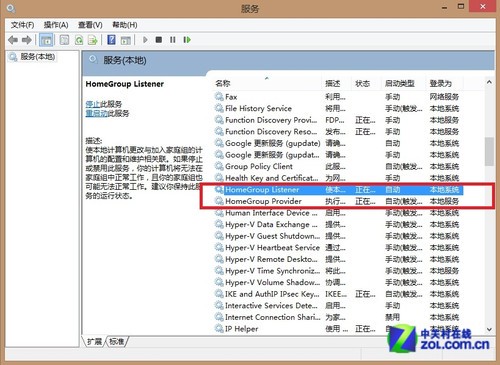Sort the list by the 启动类型 column header
This screenshot has height=365, width=500.
[403, 83]
